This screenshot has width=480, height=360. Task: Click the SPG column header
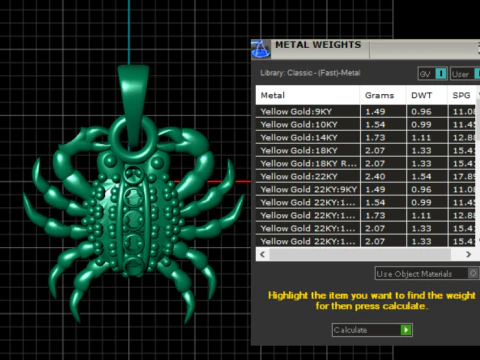pos(462,95)
